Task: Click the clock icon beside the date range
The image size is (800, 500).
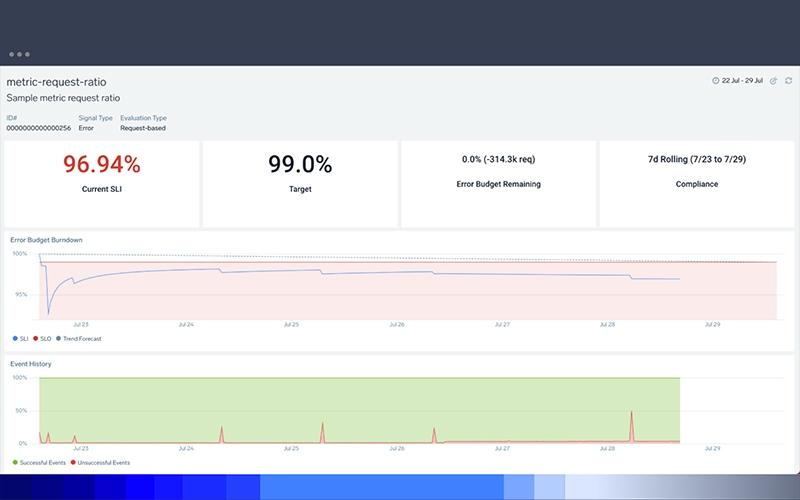Action: (715, 81)
